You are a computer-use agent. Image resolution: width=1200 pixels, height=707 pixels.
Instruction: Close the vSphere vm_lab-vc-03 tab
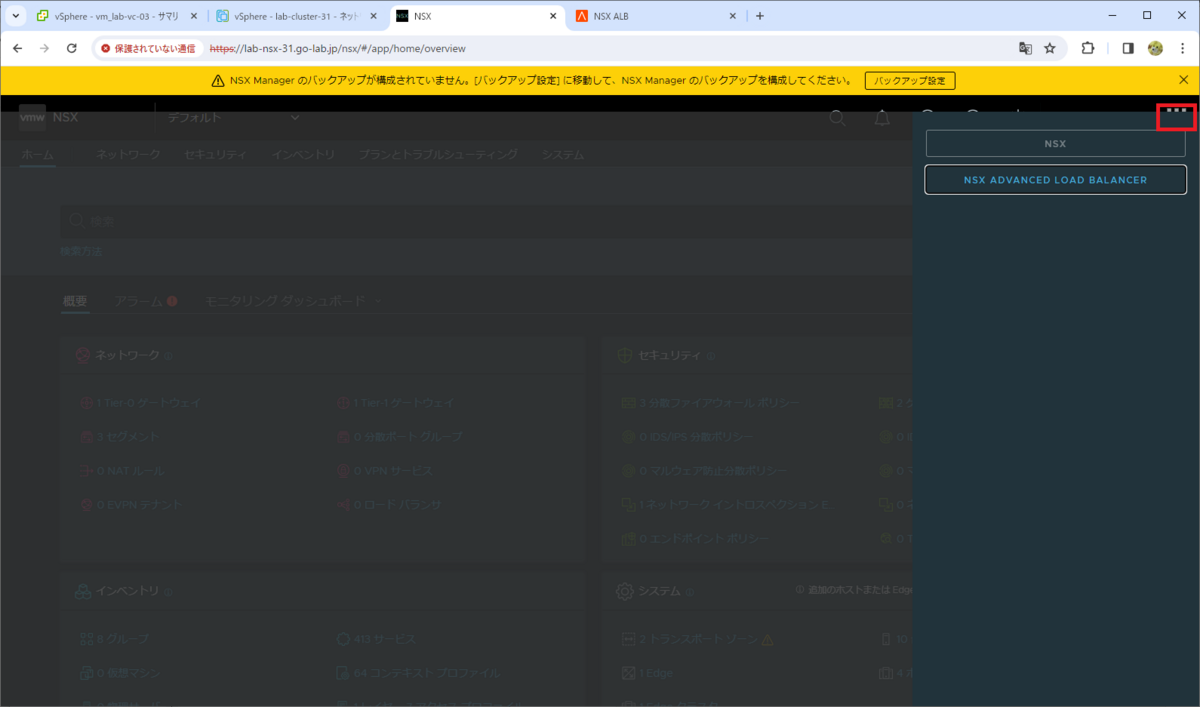194,16
